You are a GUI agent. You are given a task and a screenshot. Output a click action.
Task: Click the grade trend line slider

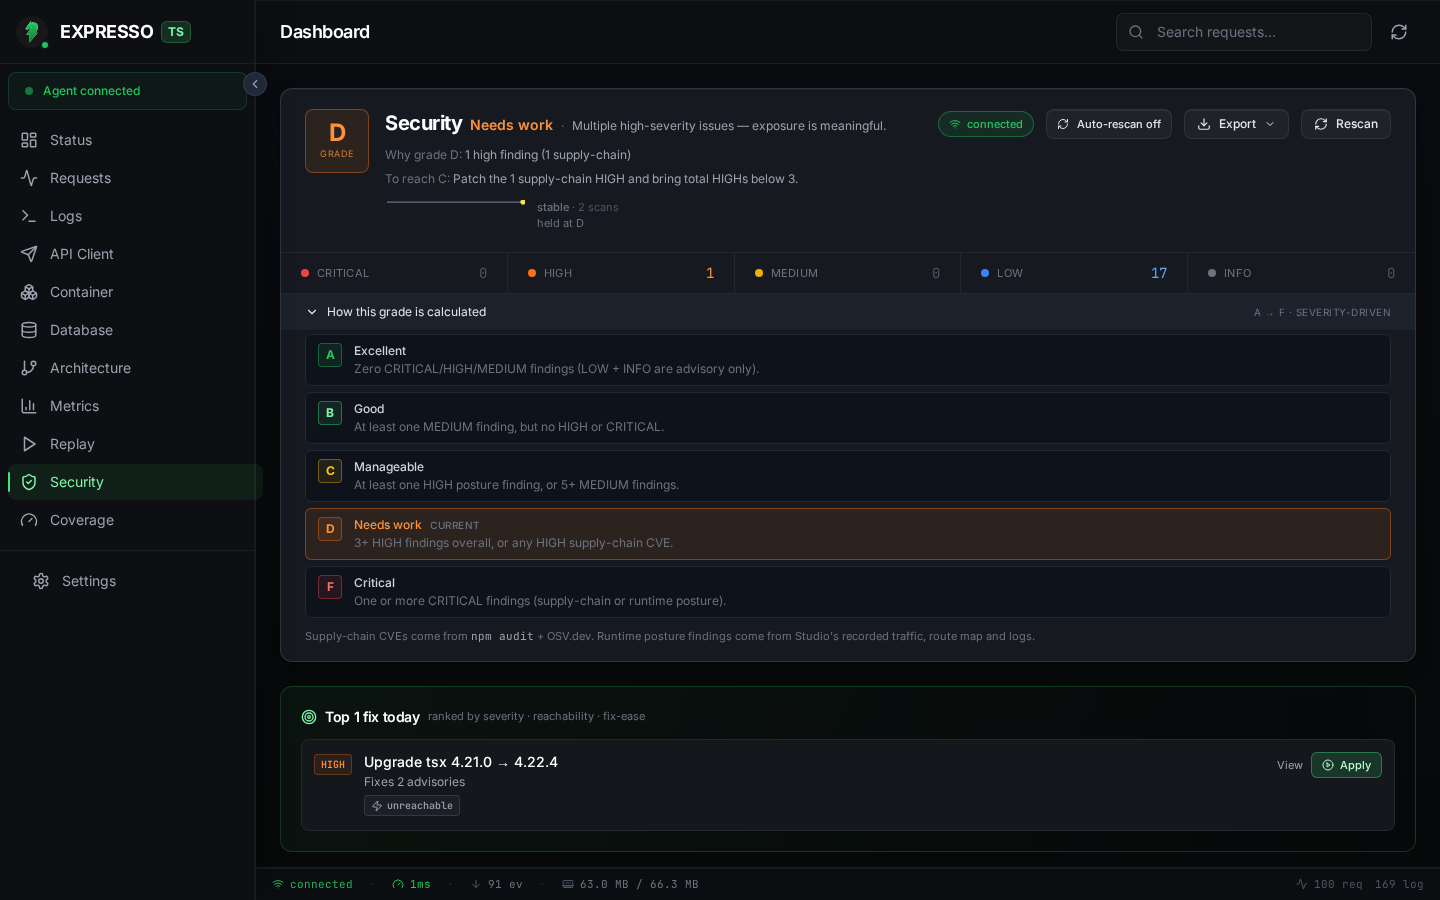click(456, 202)
